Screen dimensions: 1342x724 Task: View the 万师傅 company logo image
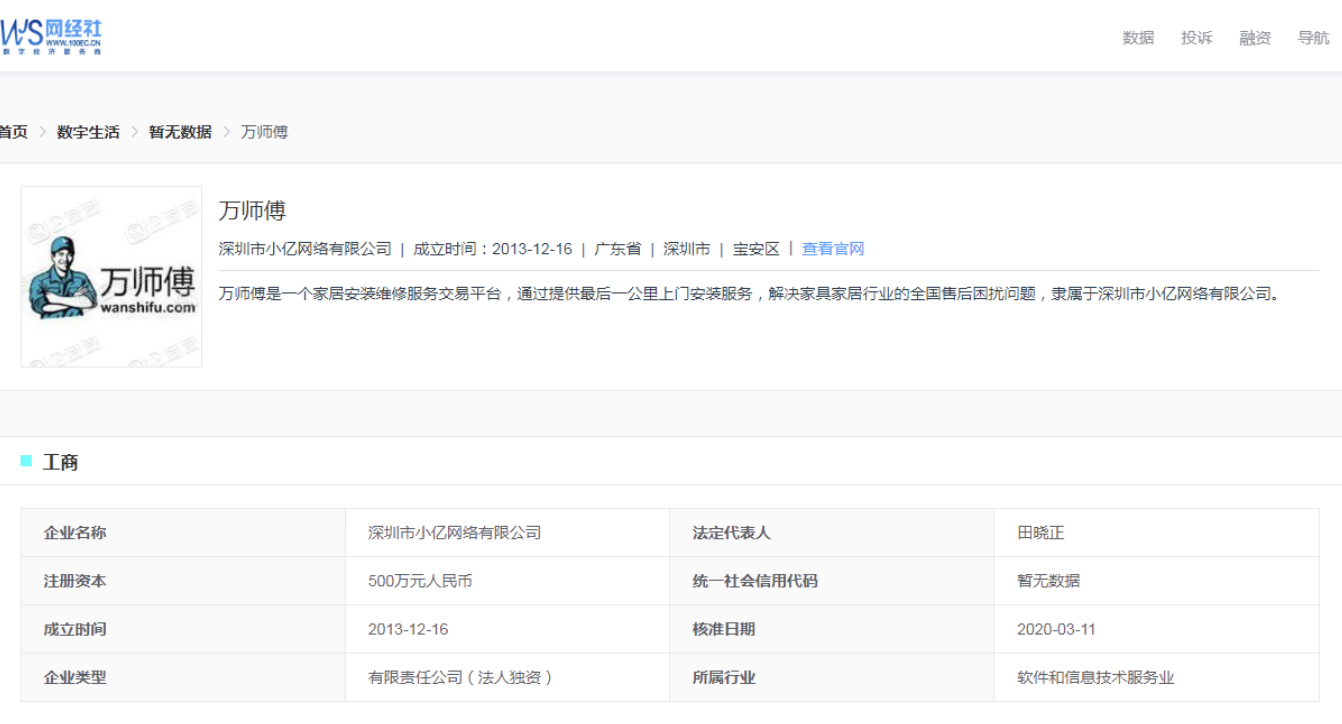pyautogui.click(x=111, y=276)
